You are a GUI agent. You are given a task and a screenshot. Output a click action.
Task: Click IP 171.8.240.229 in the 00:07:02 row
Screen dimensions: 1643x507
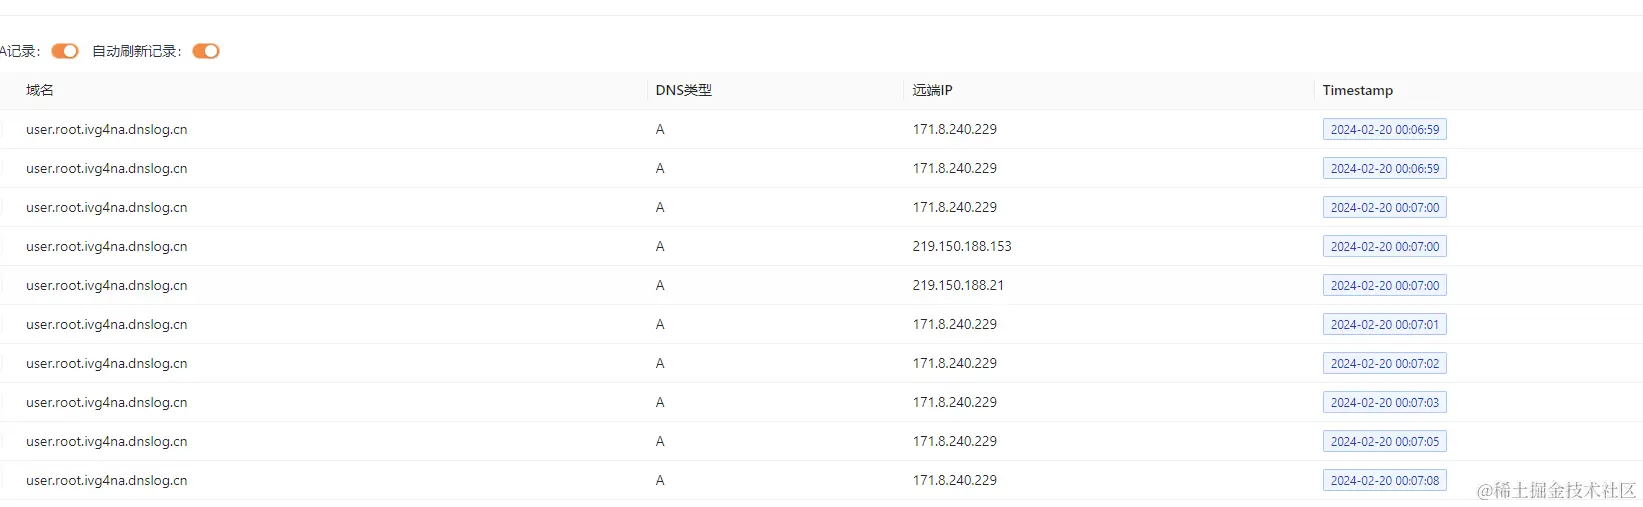[955, 363]
